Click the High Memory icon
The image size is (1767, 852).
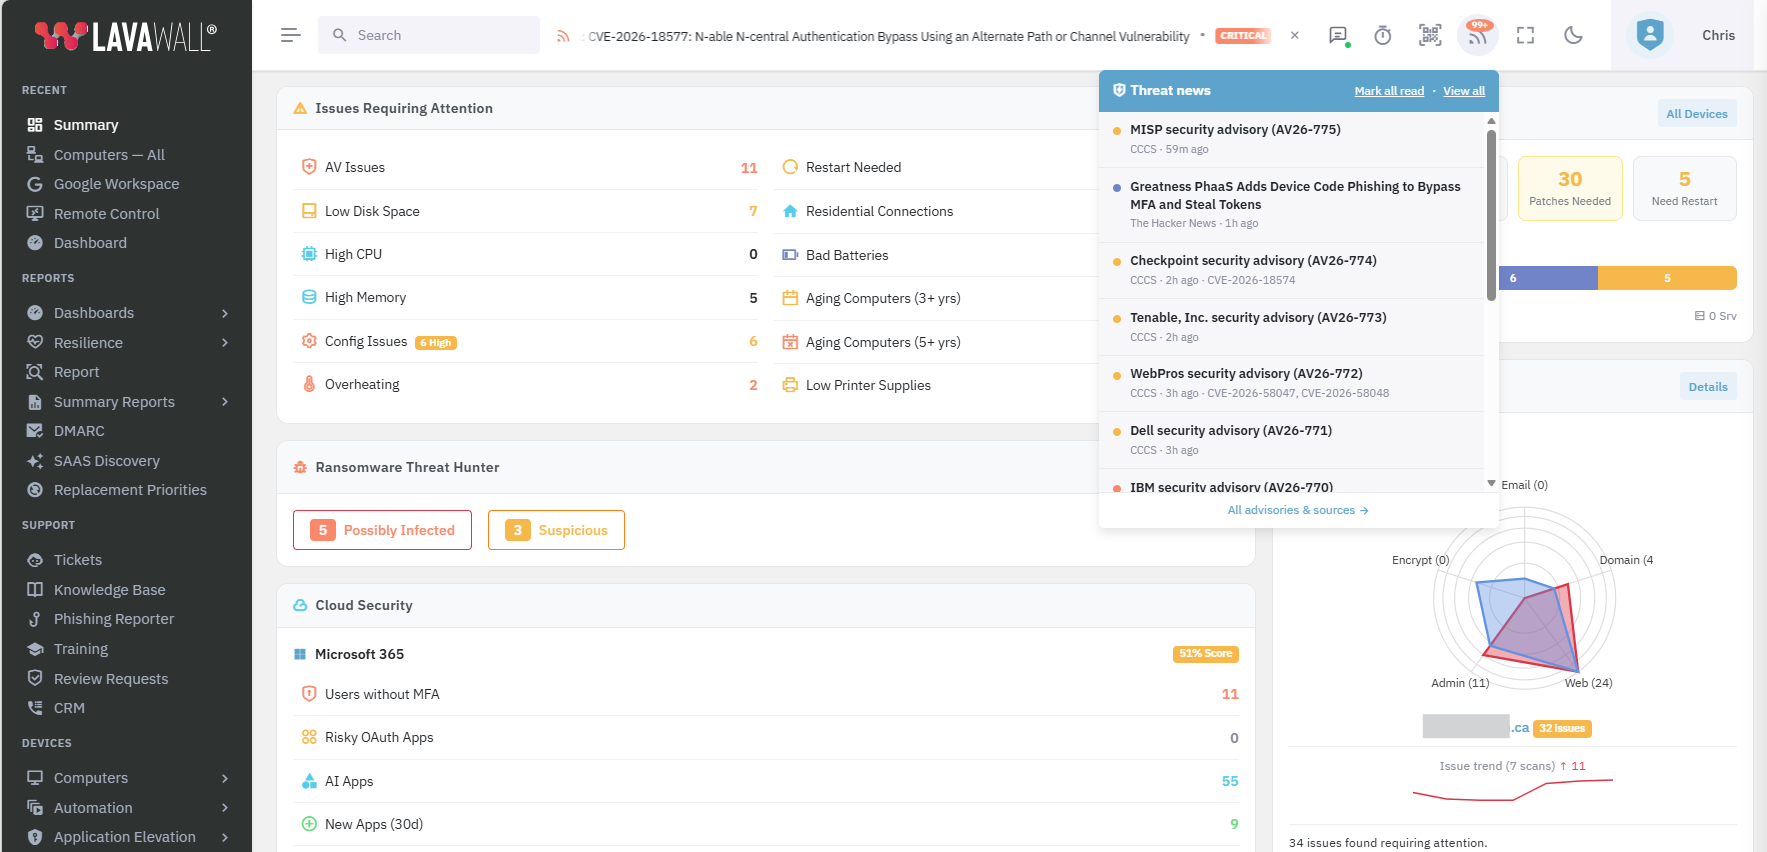tap(309, 297)
